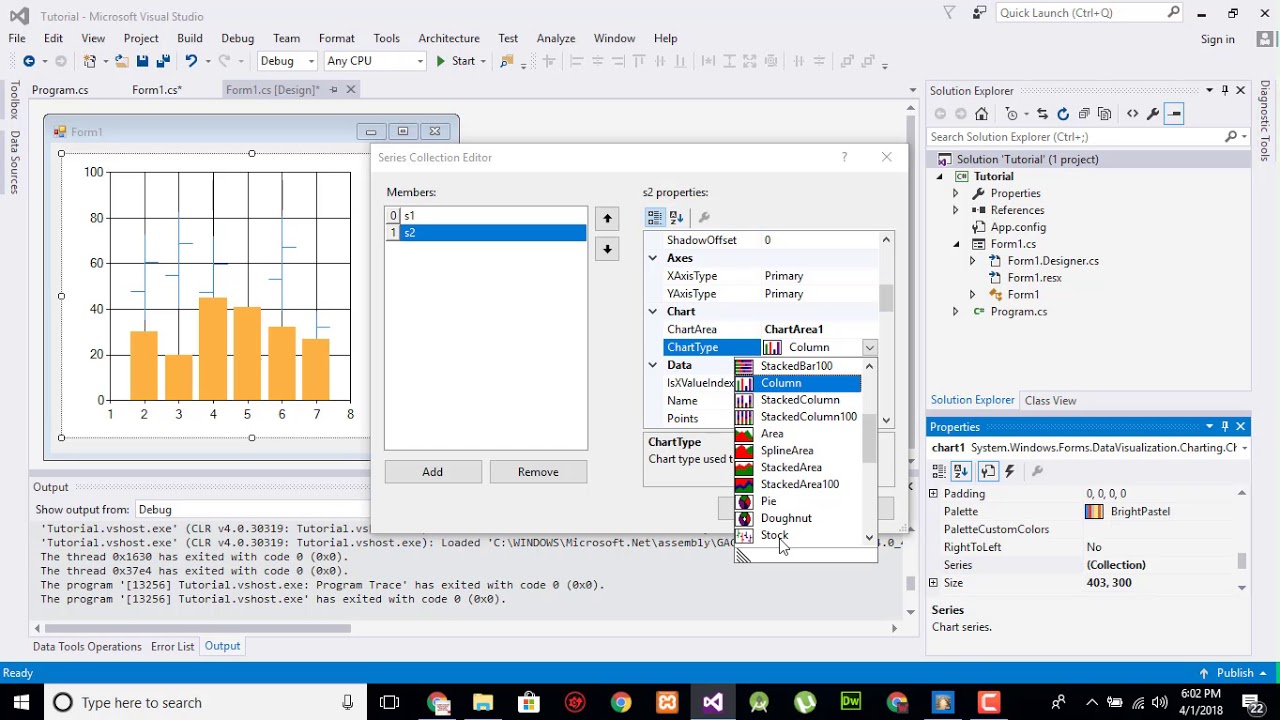Click the help question mark in Series Collection Editor
The image size is (1280, 720).
[x=844, y=157]
